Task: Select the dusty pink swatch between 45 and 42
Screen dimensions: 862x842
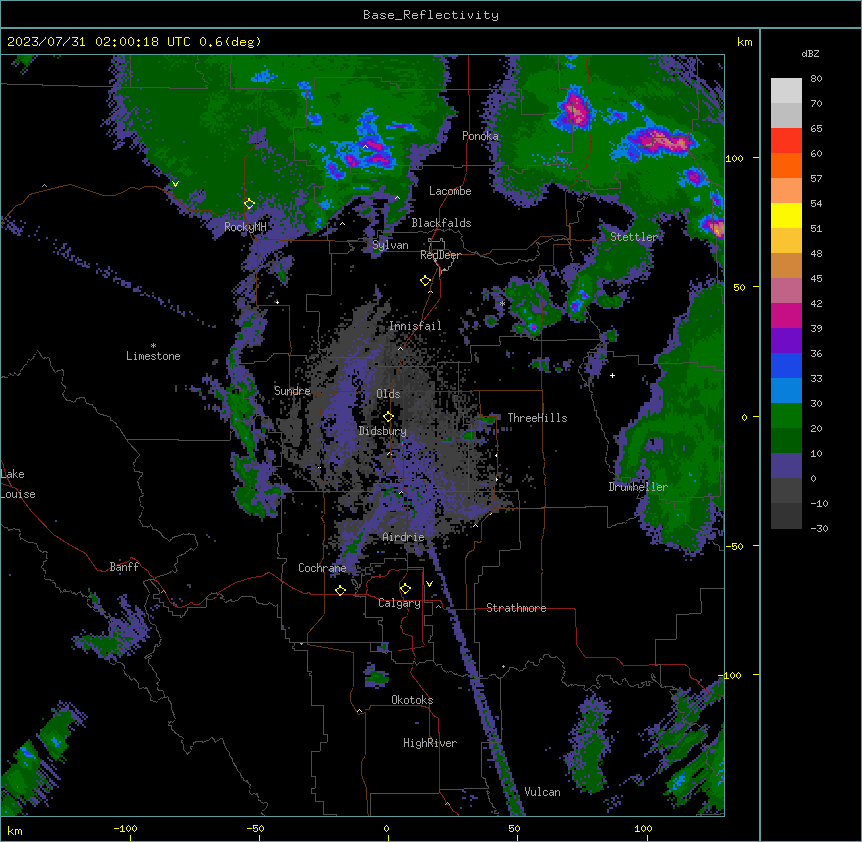Action: coord(786,291)
